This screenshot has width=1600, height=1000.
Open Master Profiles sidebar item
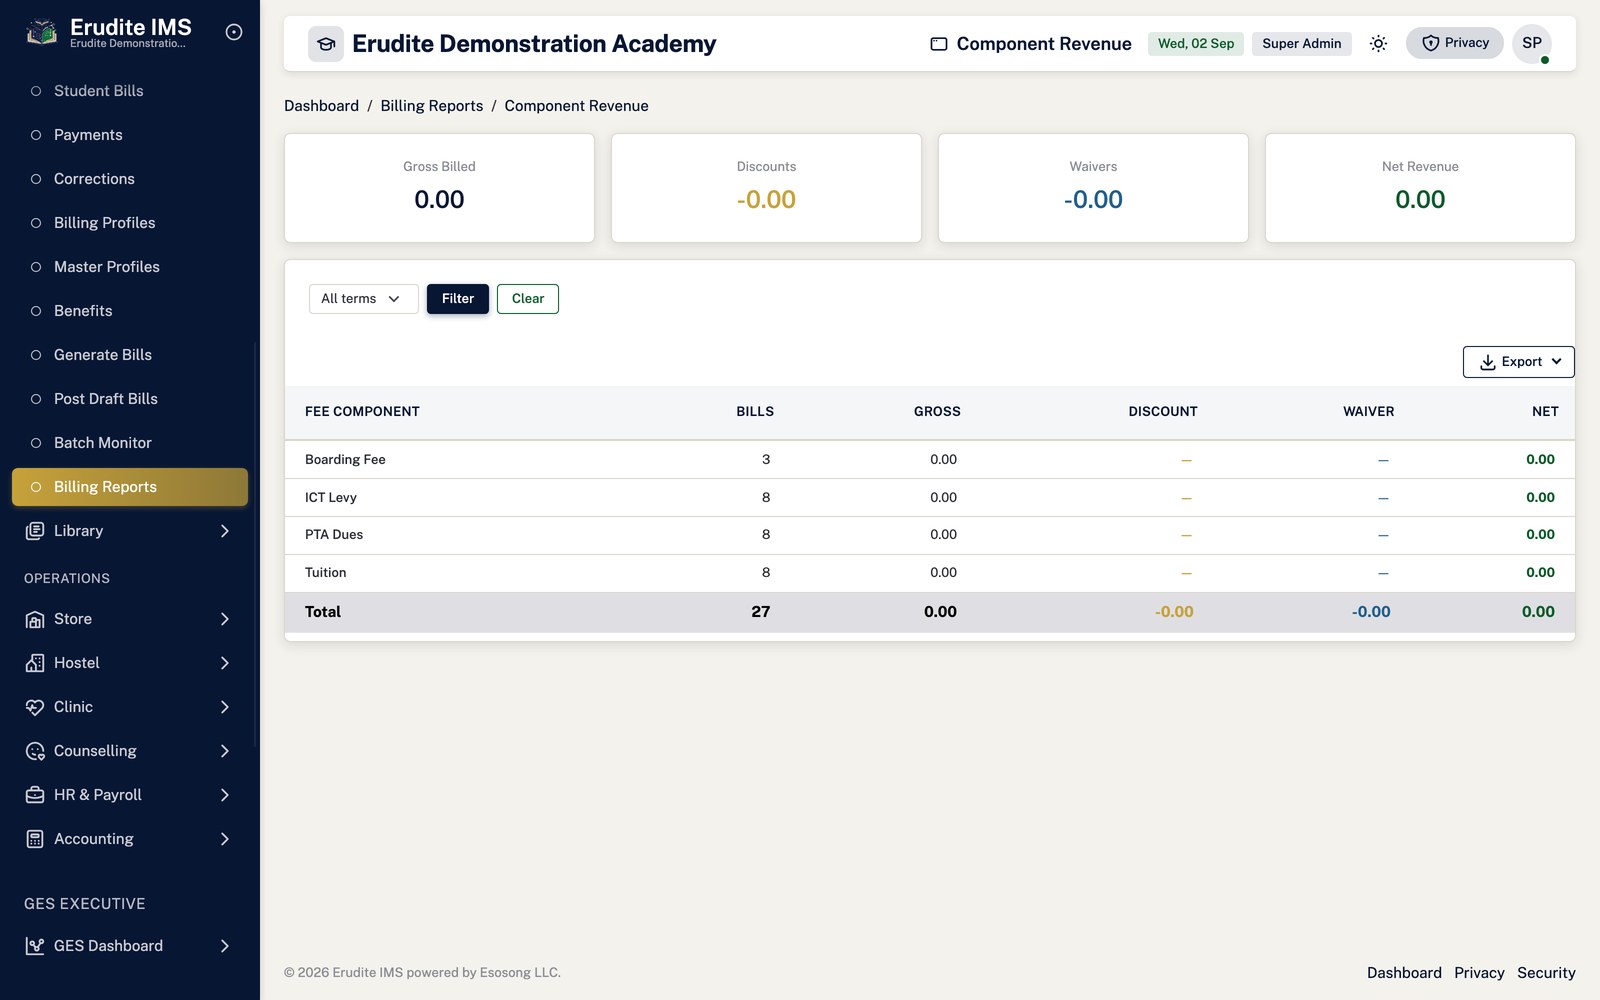[130, 267]
